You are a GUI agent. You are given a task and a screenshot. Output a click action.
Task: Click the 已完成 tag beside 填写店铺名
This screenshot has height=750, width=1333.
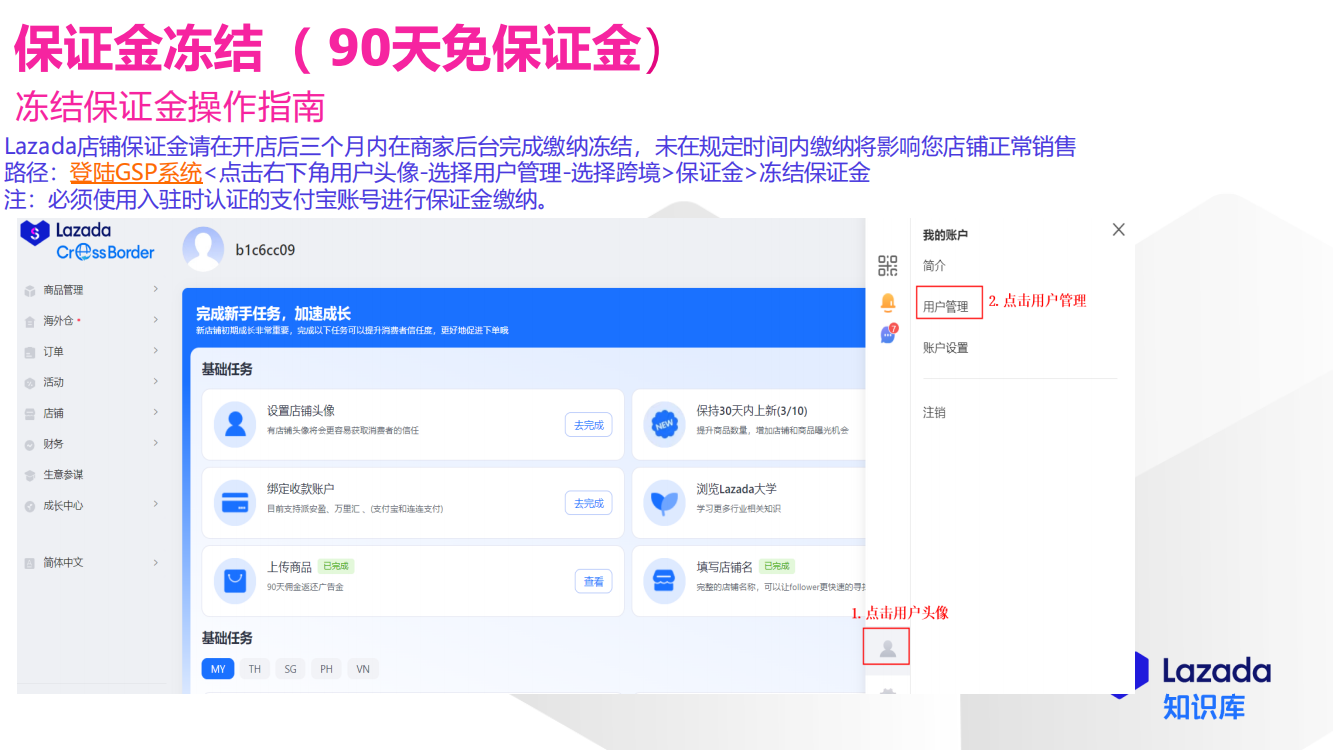[777, 567]
